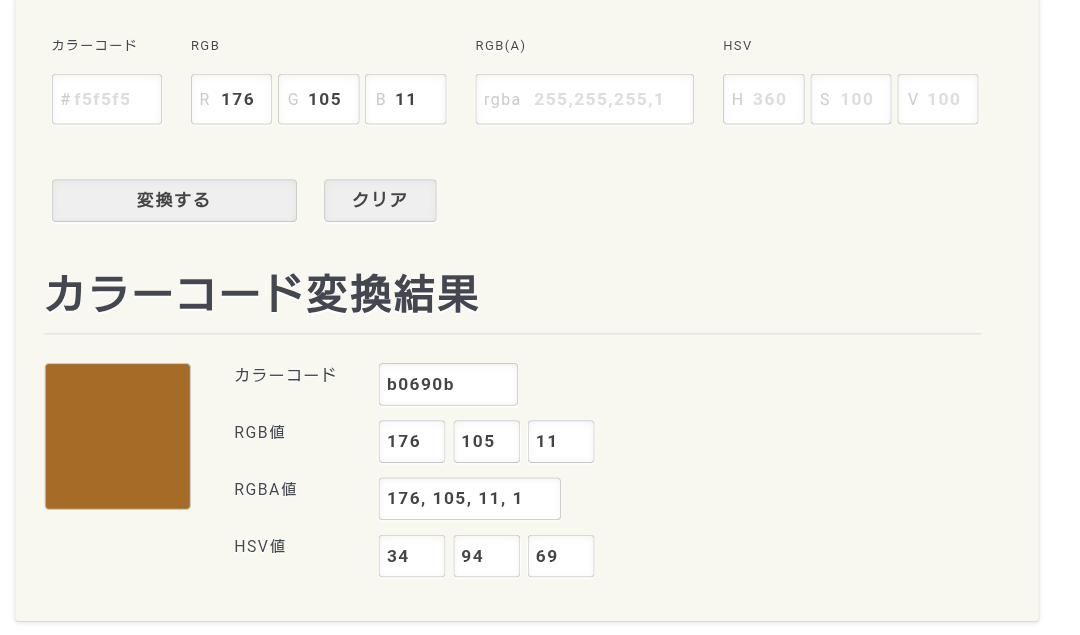Click the HSV value result field 69
Image resolution: width=1080 pixels, height=635 pixels.
pos(561,556)
